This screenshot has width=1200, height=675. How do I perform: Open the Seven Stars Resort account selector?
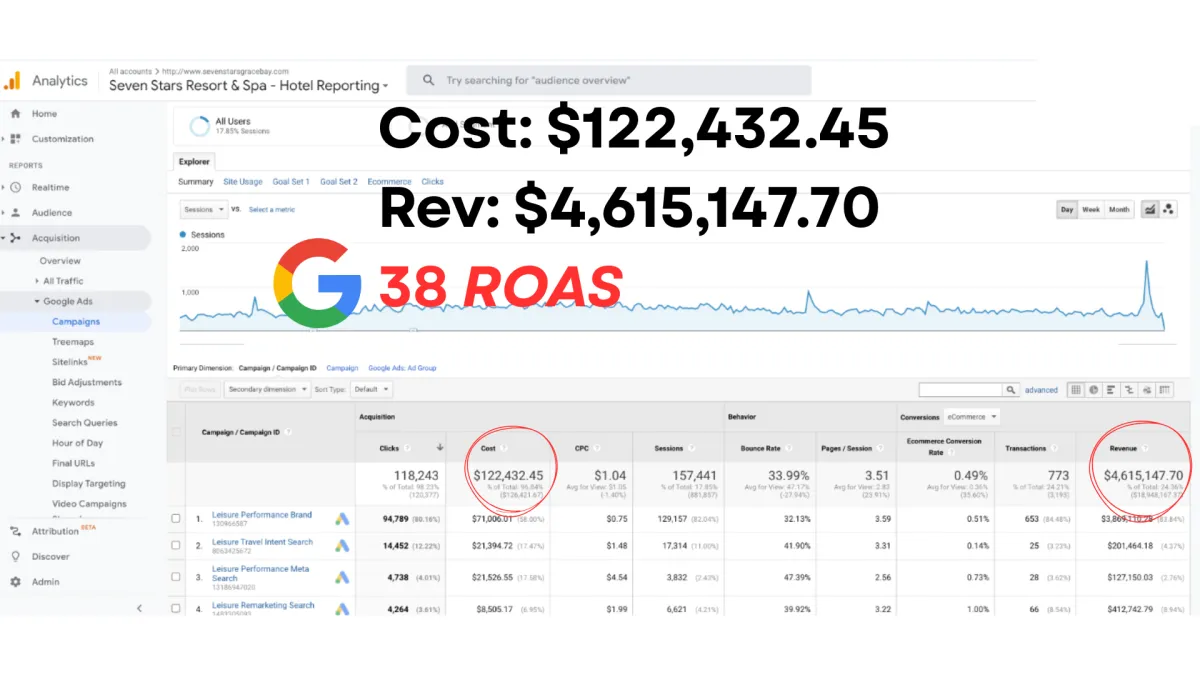248,85
